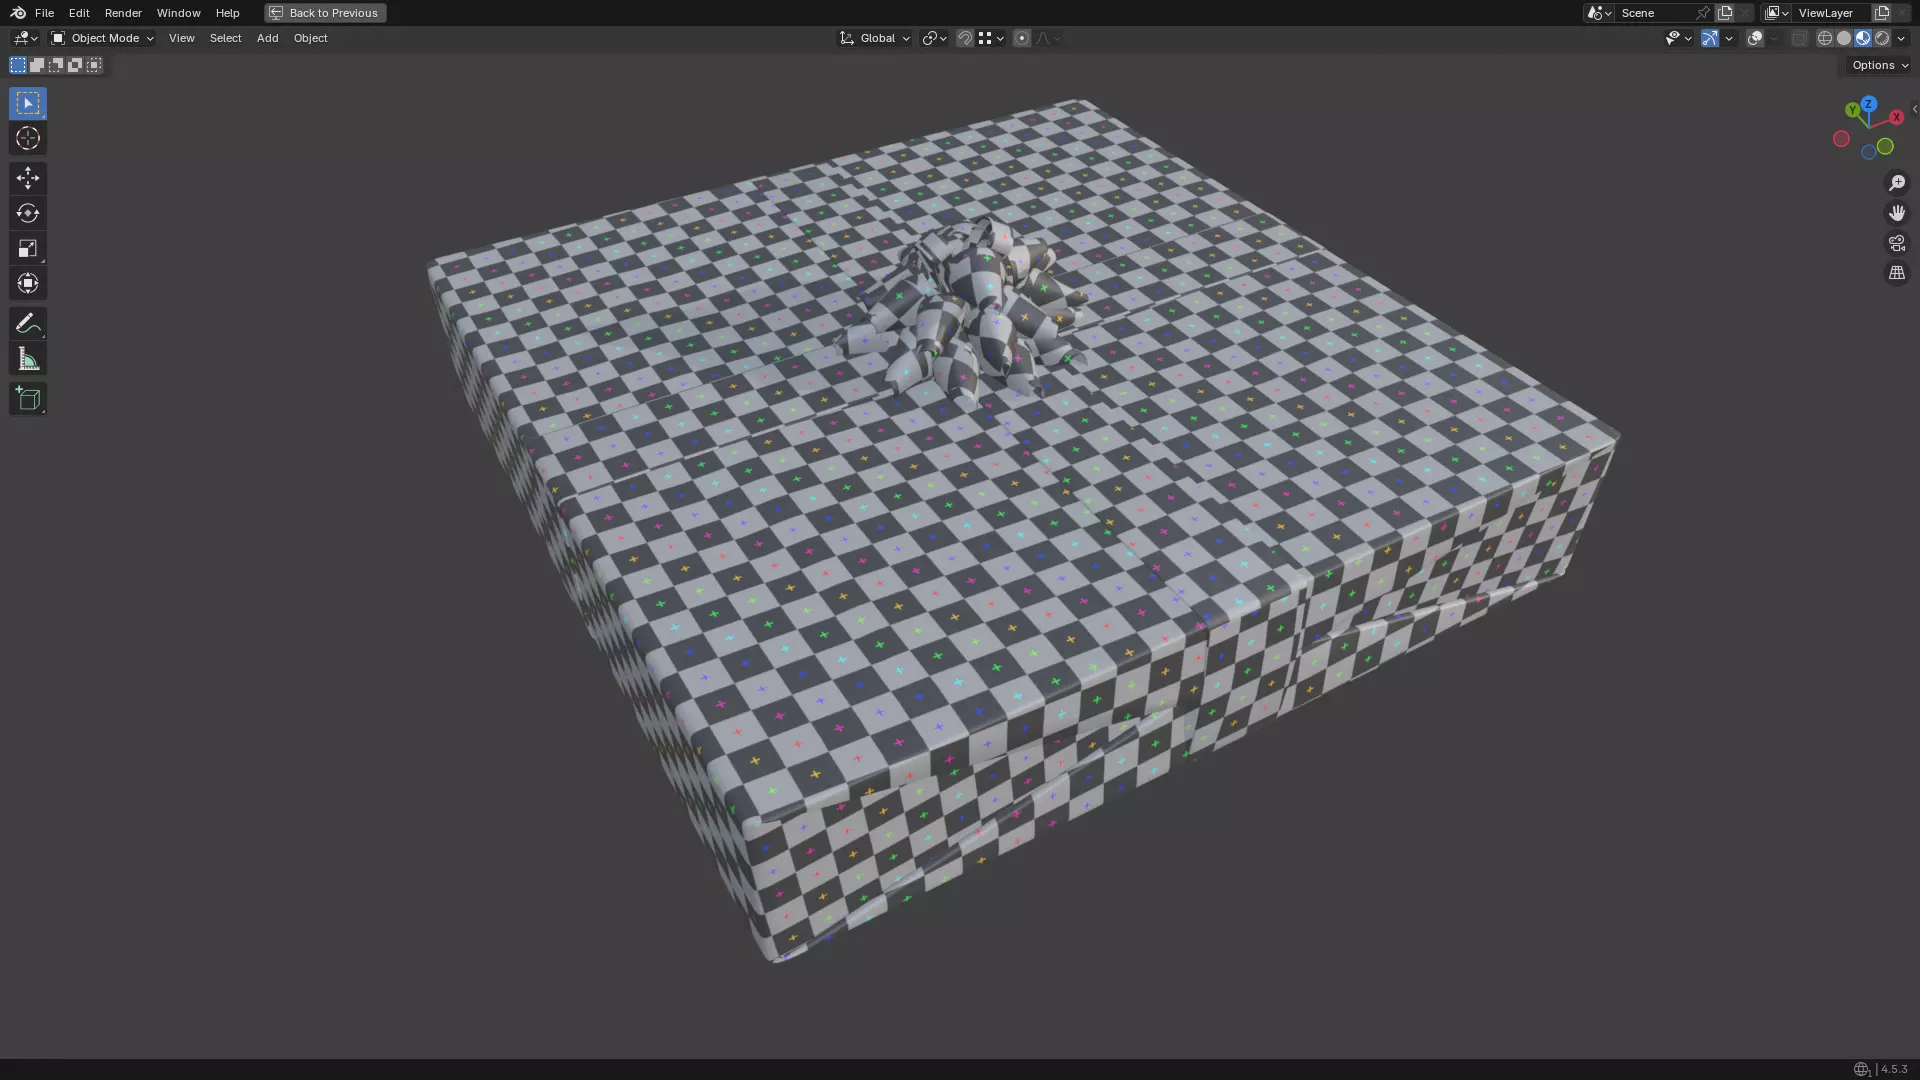Image resolution: width=1920 pixels, height=1080 pixels.
Task: Open the viewport Add menu
Action: coord(267,38)
